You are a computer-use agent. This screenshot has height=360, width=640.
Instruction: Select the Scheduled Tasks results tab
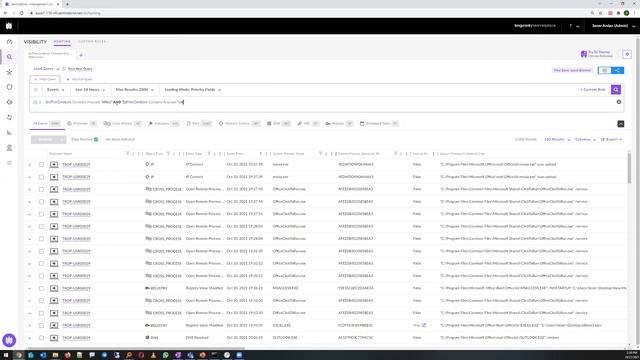point(379,124)
